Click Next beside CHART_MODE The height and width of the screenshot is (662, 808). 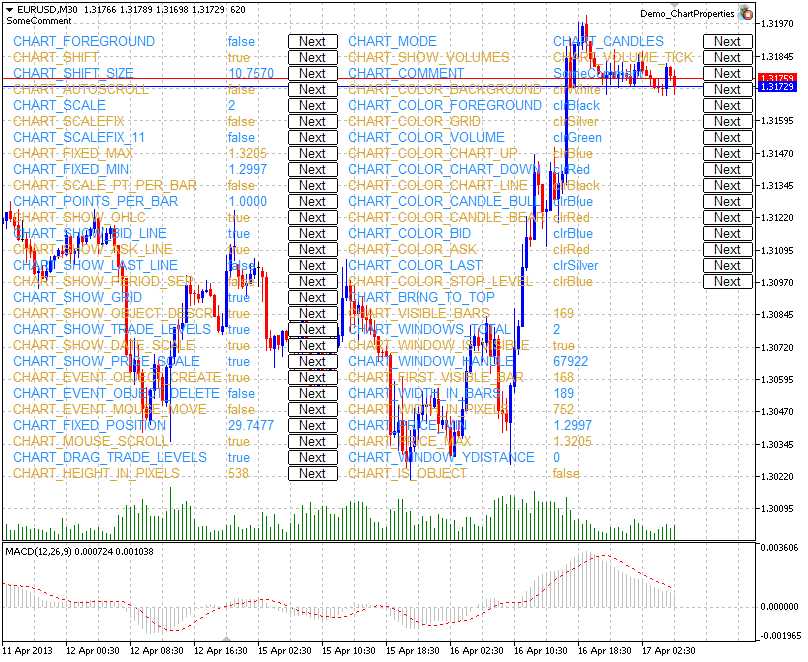coord(729,42)
